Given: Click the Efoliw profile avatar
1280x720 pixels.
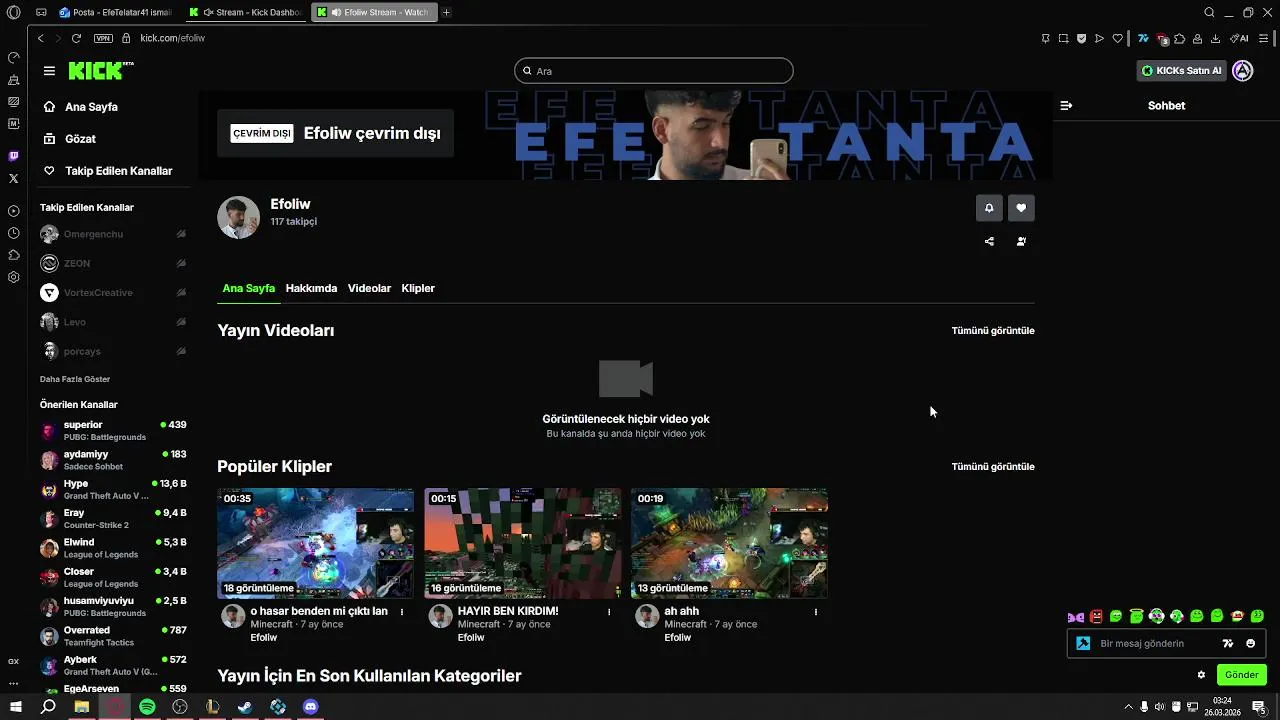Looking at the screenshot, I should (x=238, y=217).
